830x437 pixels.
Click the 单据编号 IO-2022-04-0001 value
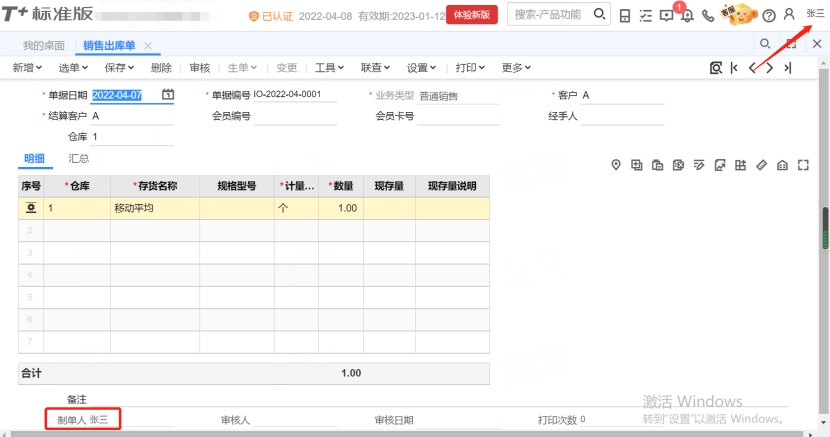pyautogui.click(x=287, y=94)
